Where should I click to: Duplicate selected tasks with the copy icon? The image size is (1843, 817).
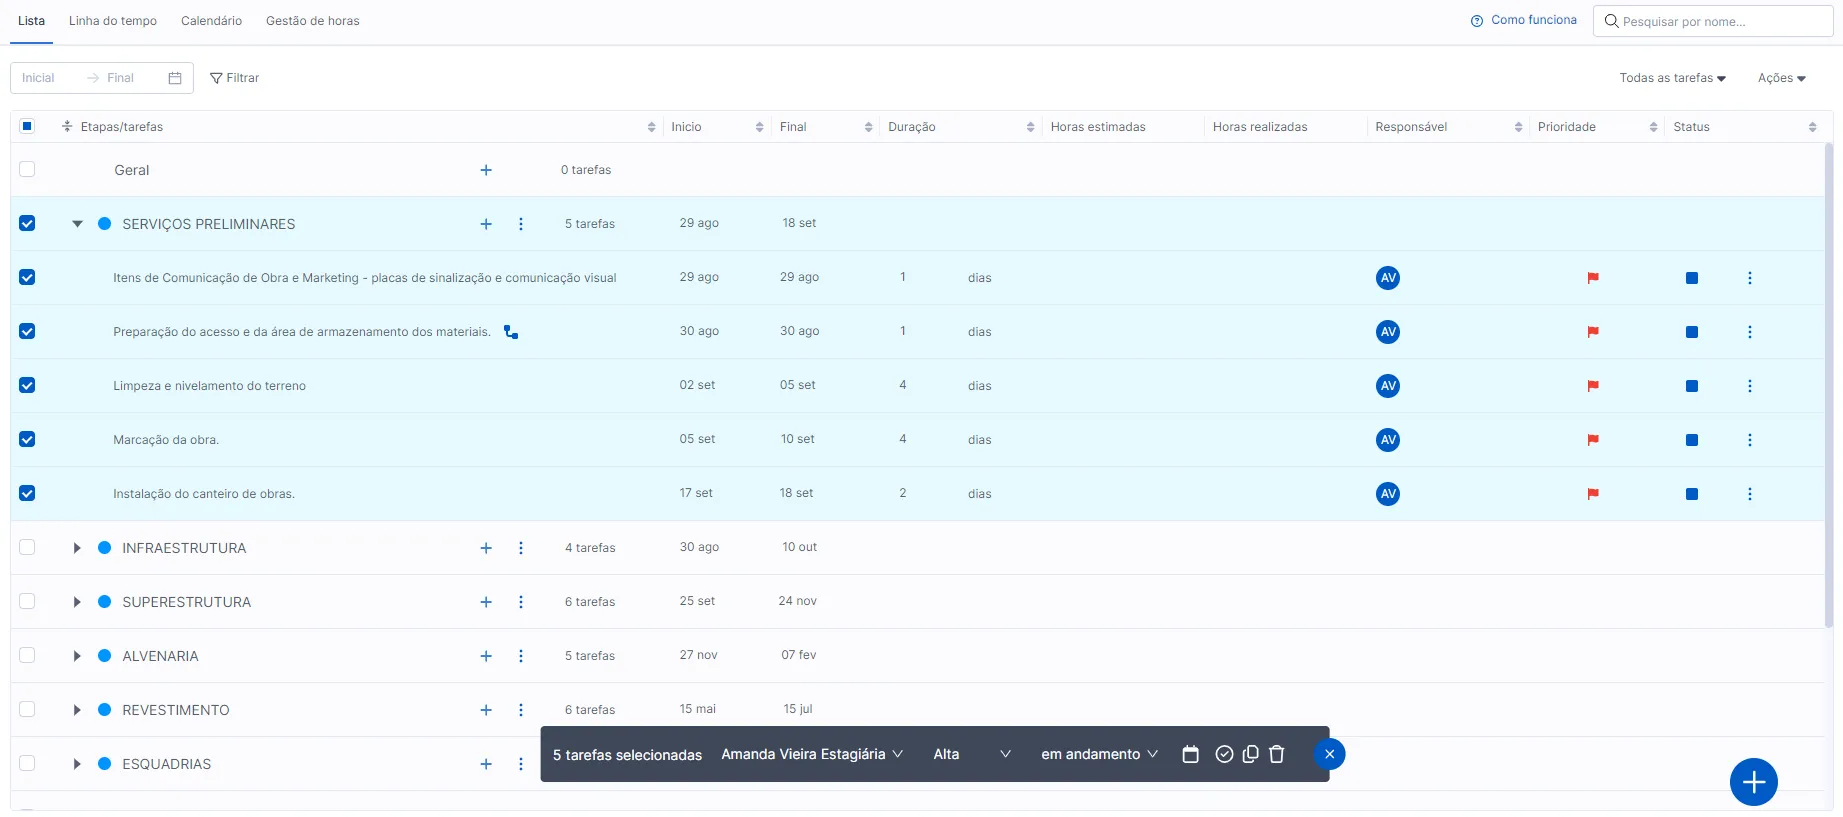point(1250,754)
